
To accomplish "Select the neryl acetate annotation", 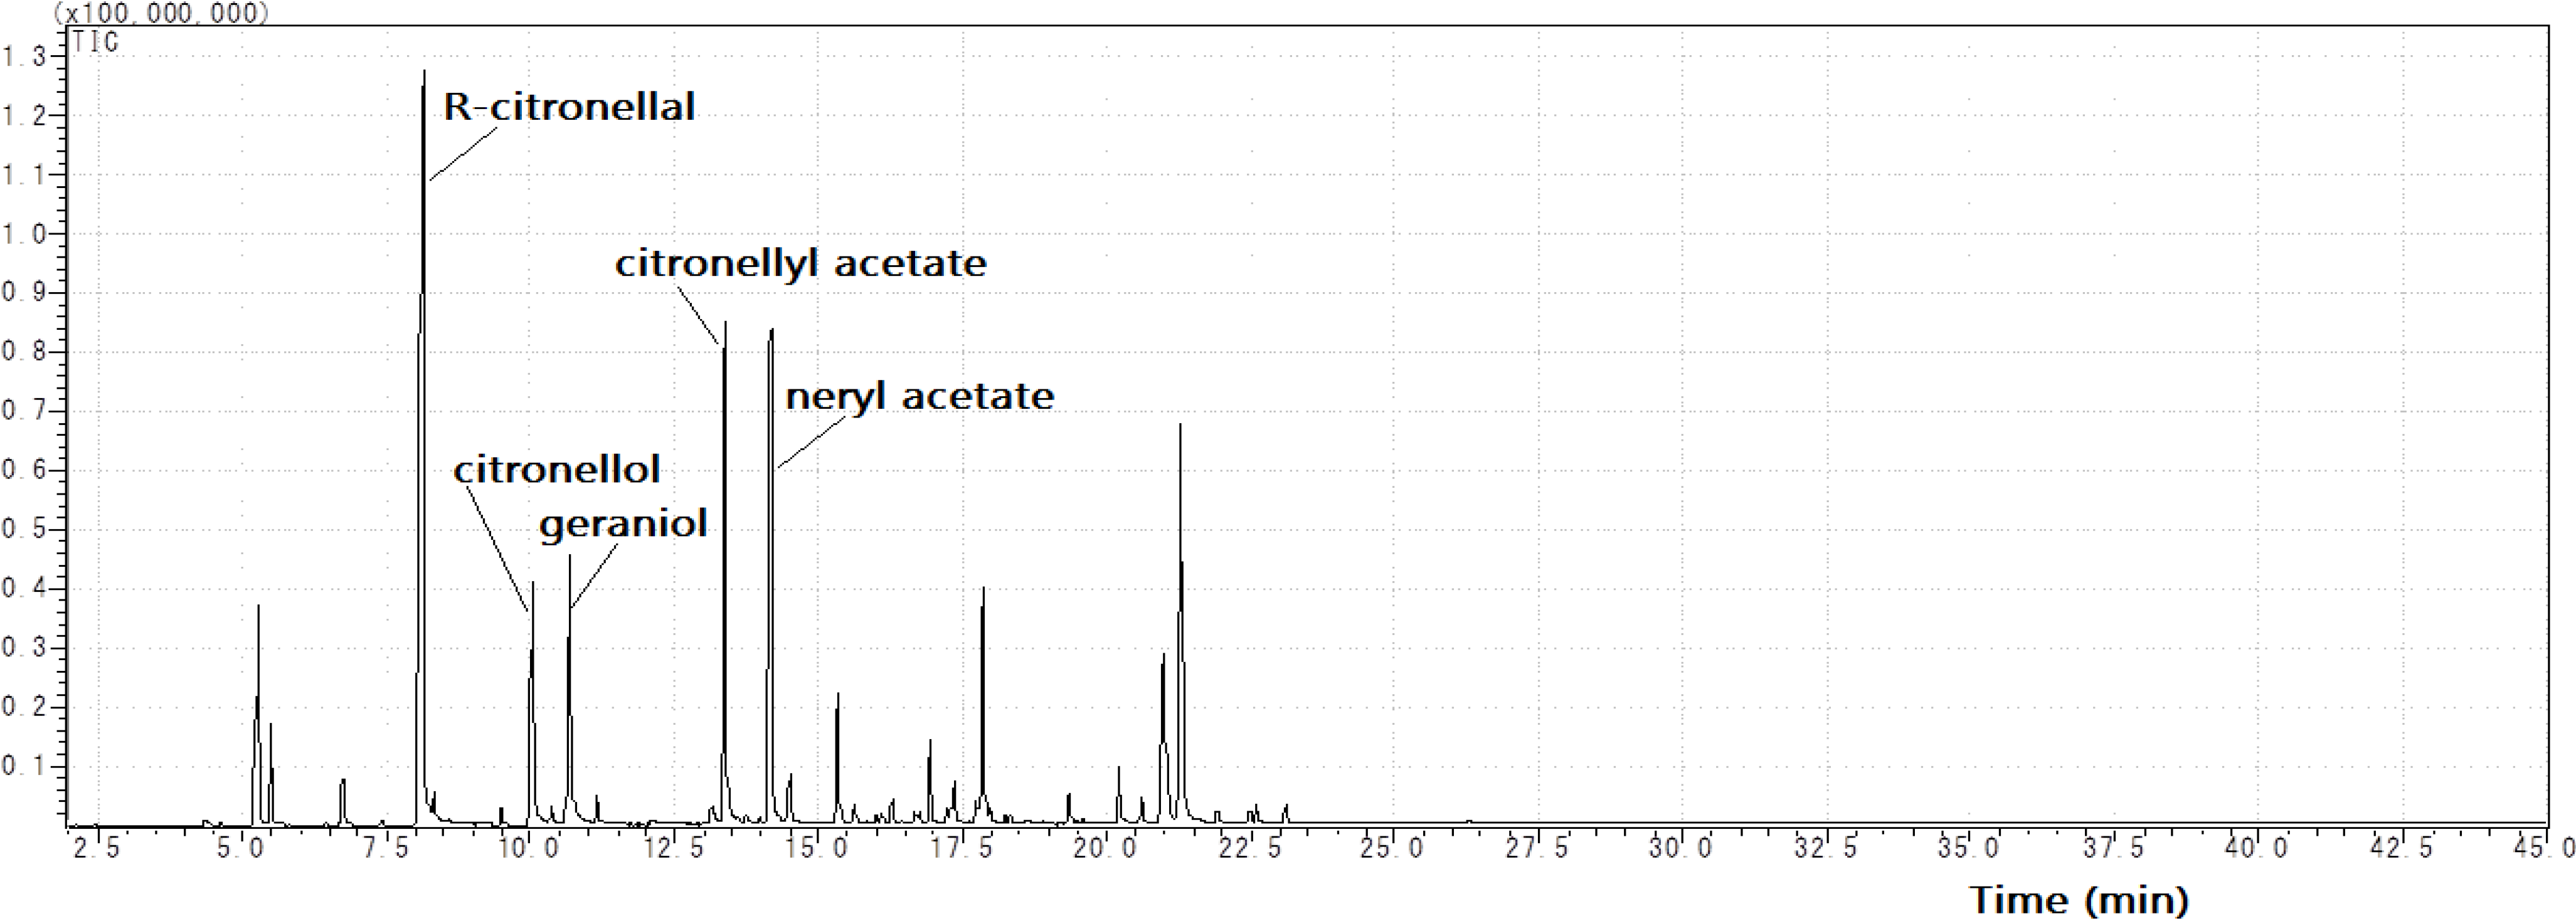I will [x=919, y=396].
